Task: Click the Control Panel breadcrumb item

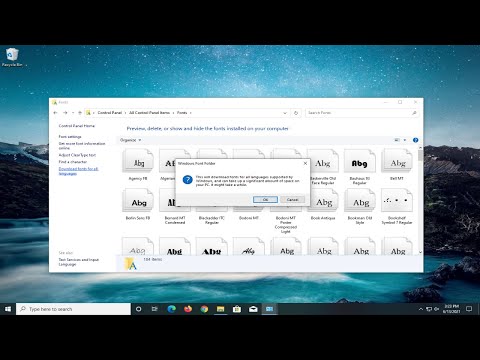Action: [110, 113]
